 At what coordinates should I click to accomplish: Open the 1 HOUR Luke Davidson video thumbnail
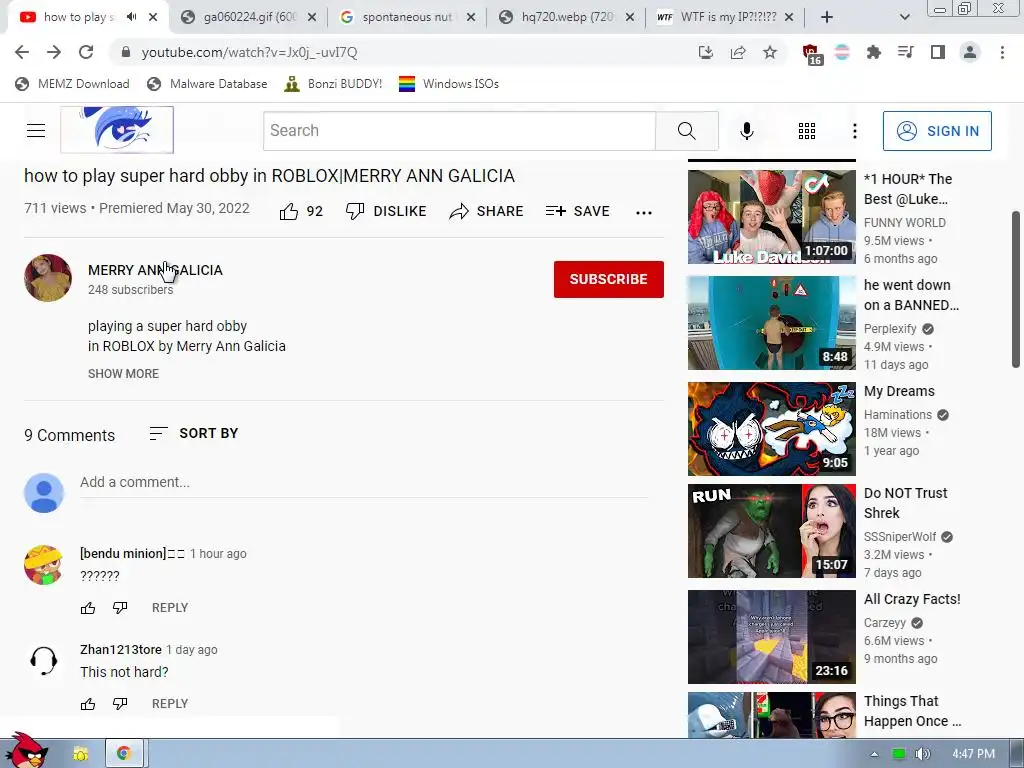click(x=771, y=217)
